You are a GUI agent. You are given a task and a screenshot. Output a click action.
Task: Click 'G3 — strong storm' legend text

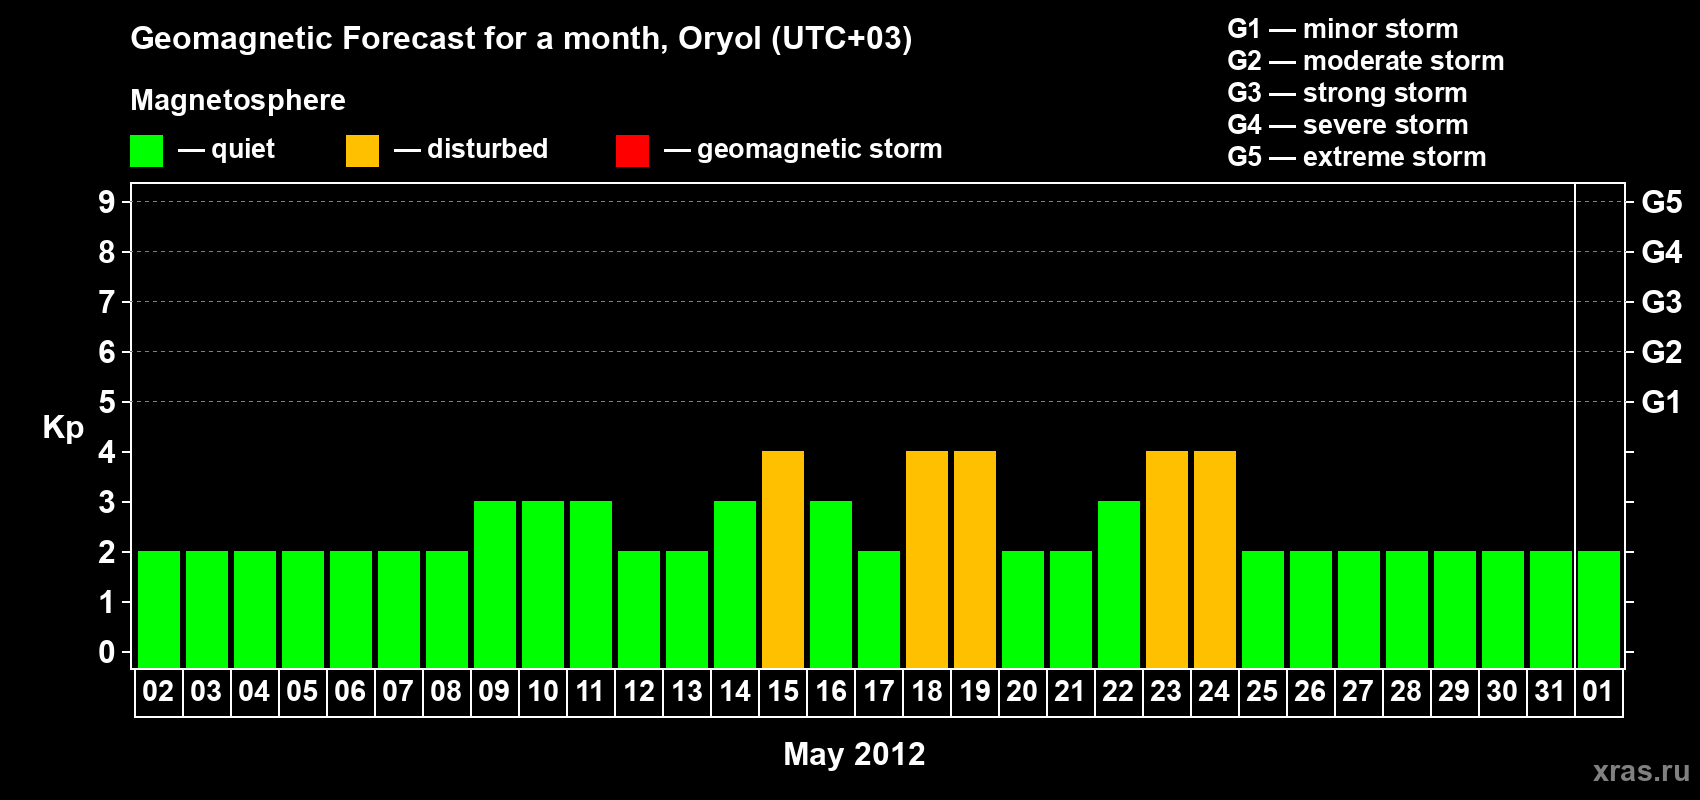coord(1347,93)
